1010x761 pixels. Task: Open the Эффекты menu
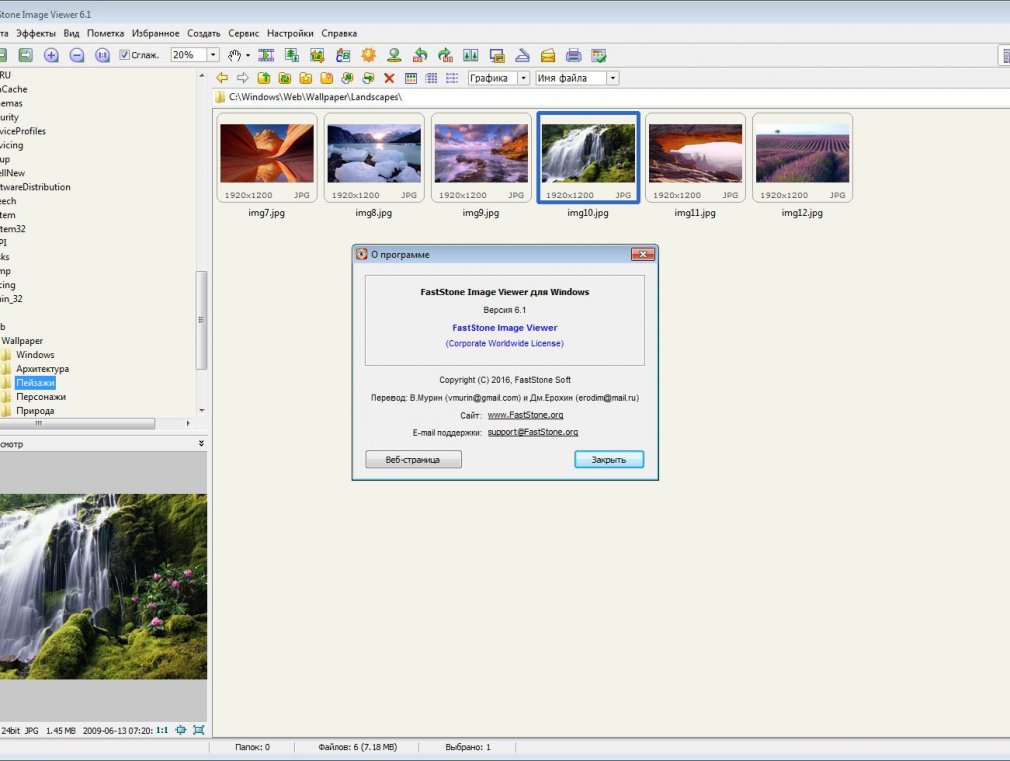click(x=35, y=34)
